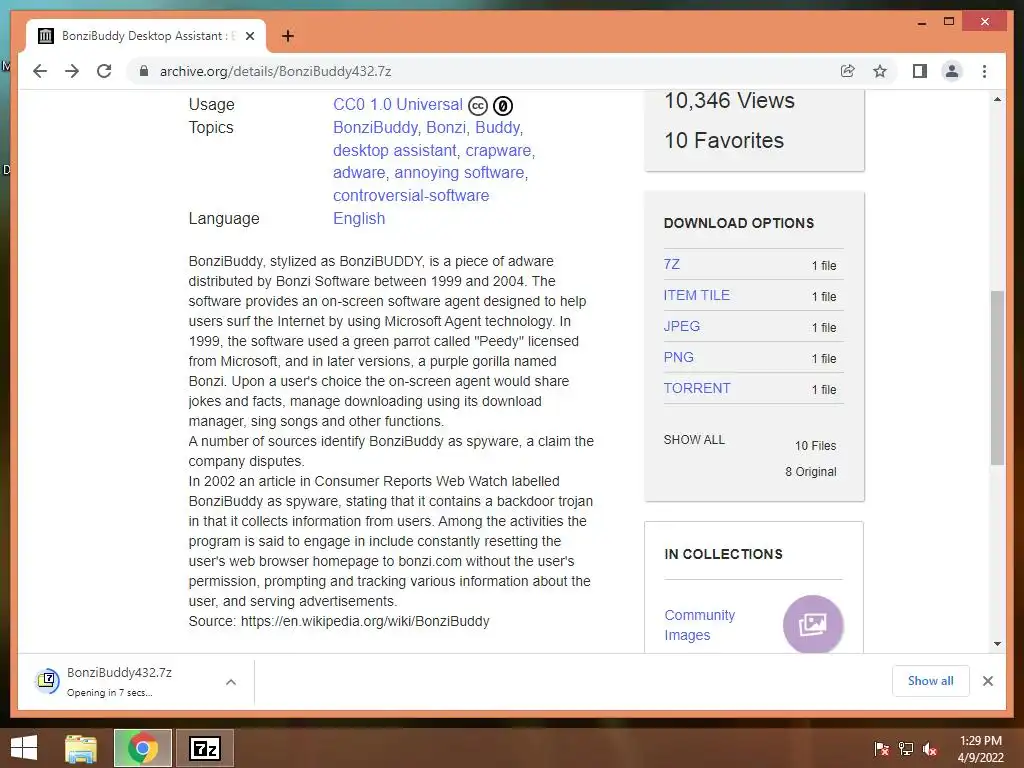Open the Community Images collection link
Image resolution: width=1024 pixels, height=768 pixels.
coord(699,625)
